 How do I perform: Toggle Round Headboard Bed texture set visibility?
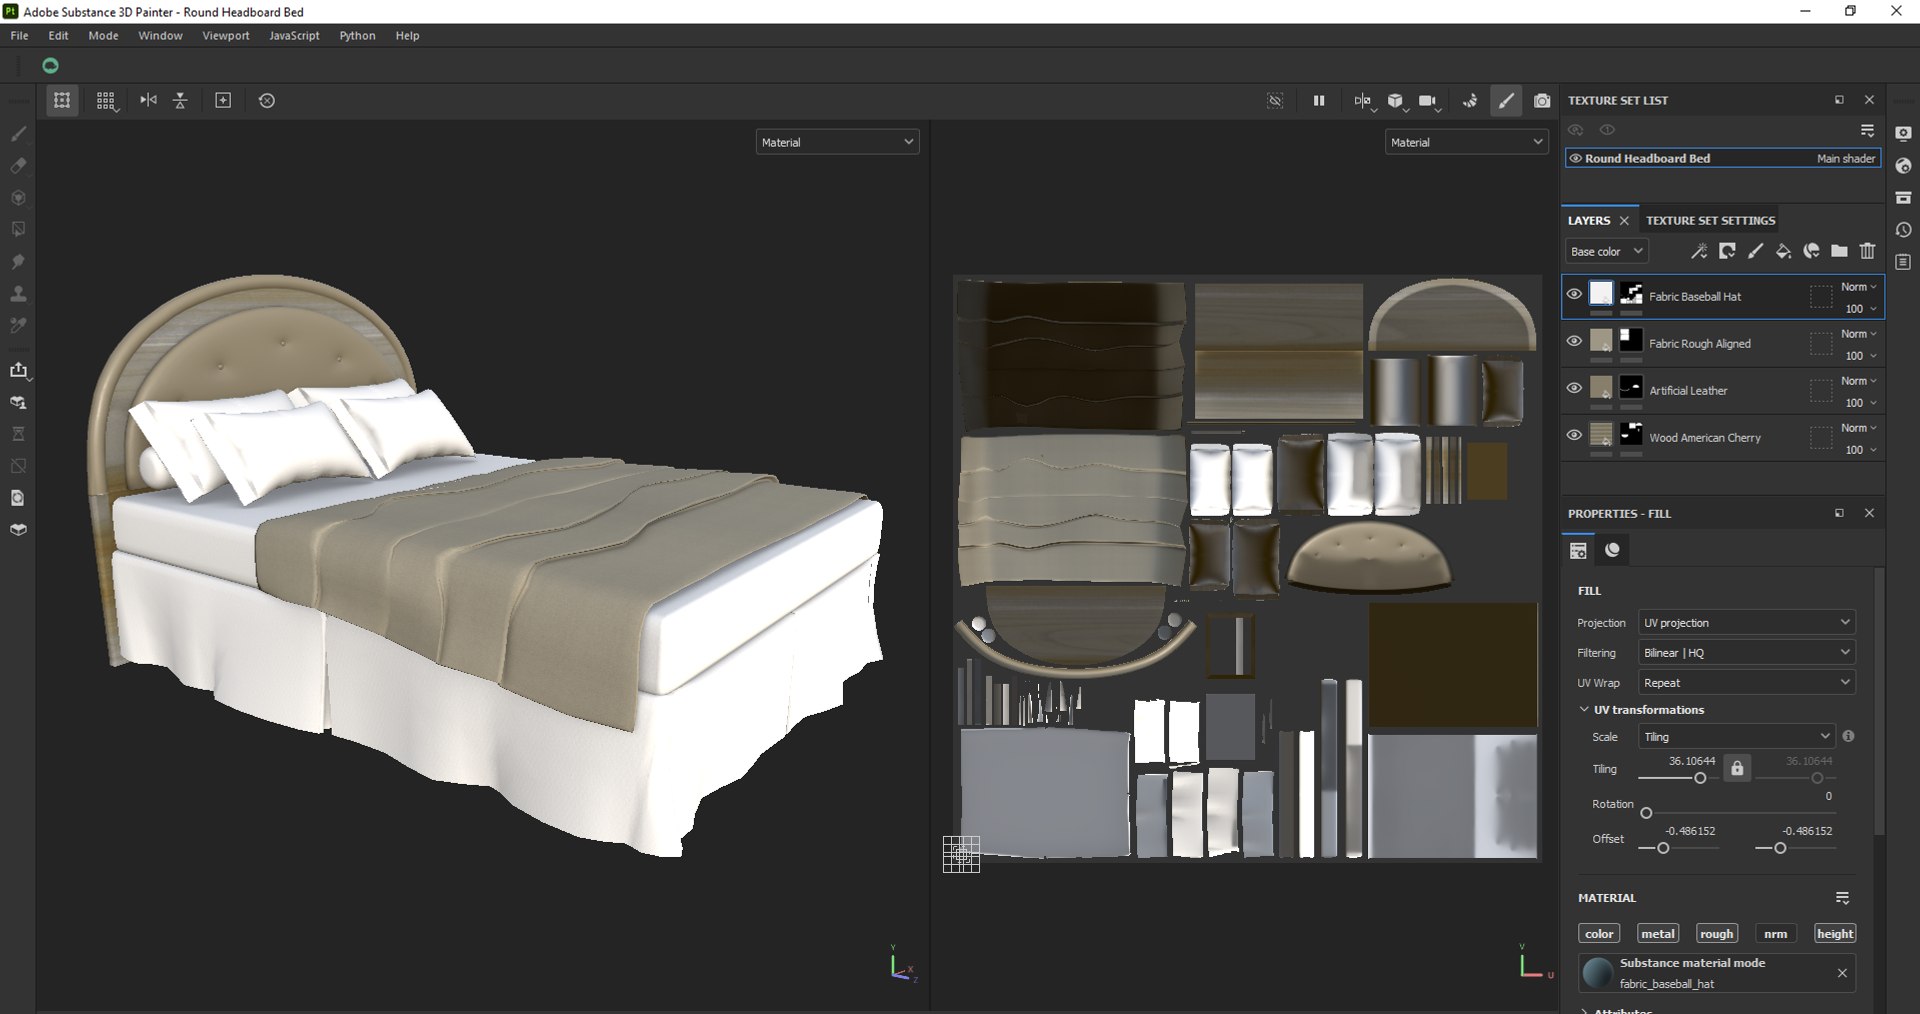point(1575,158)
